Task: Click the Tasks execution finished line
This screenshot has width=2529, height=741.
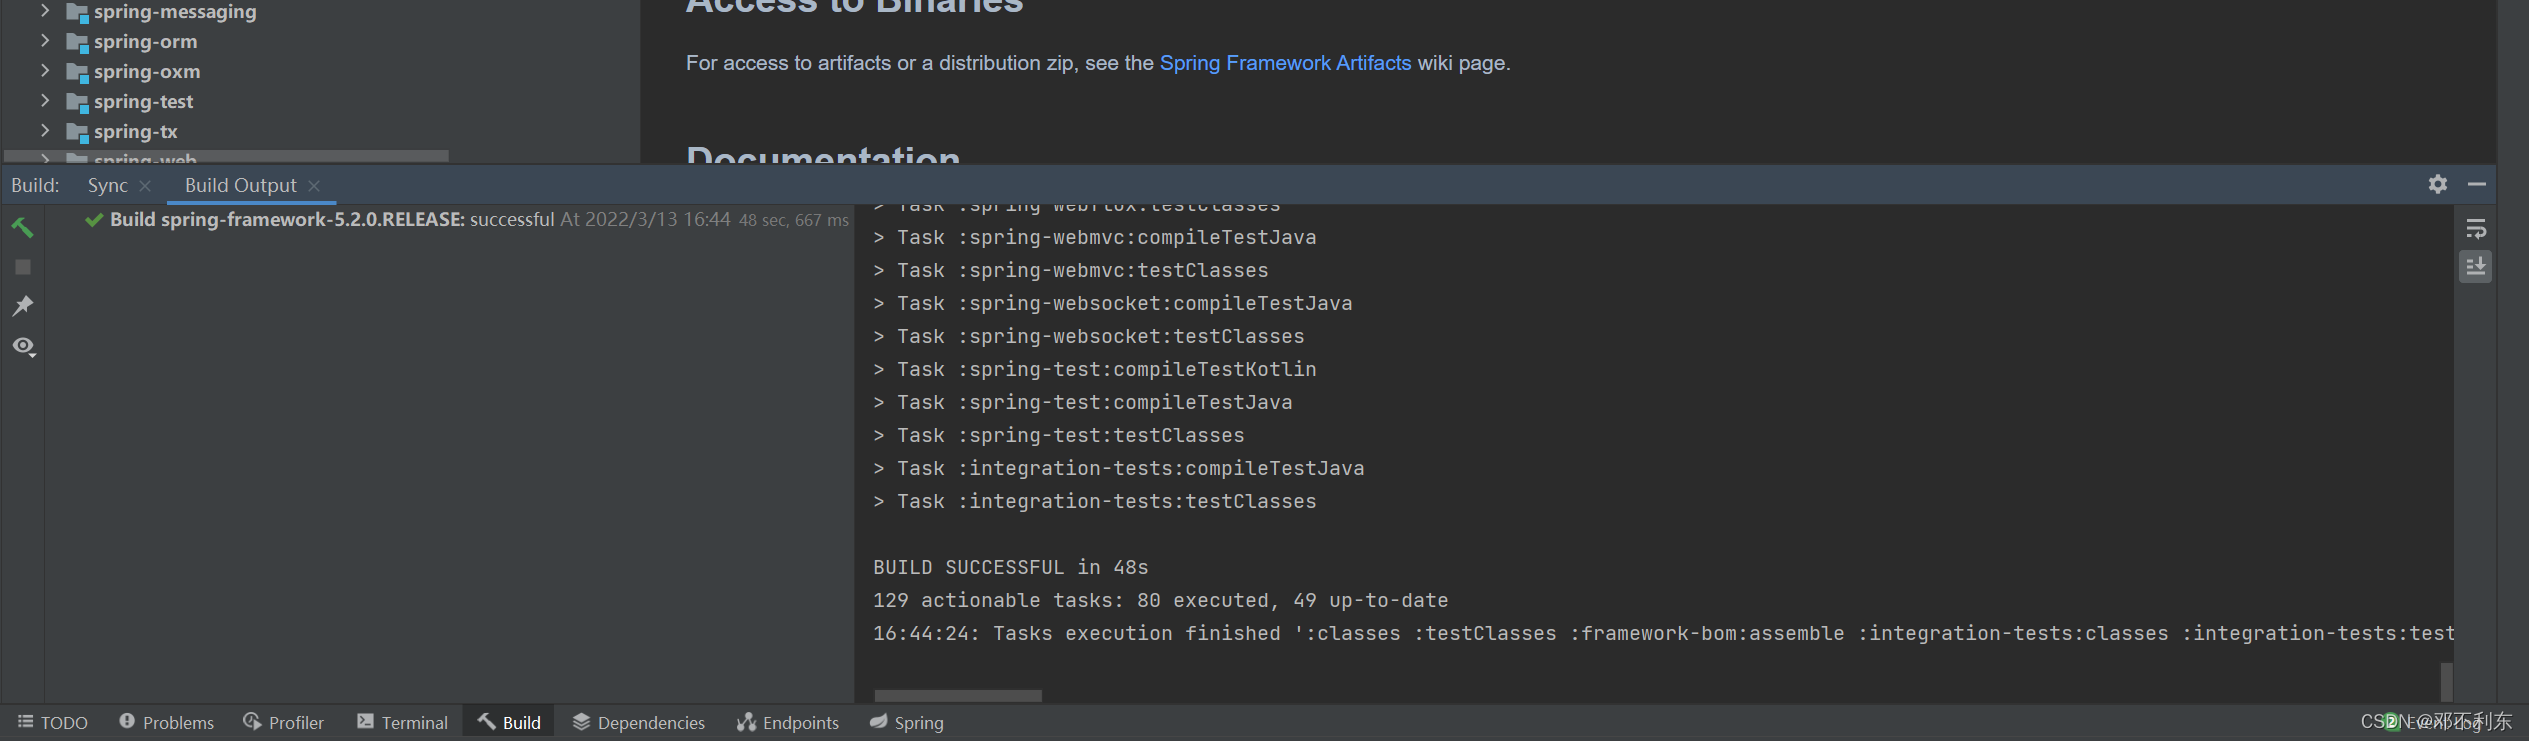Action: click(1663, 634)
